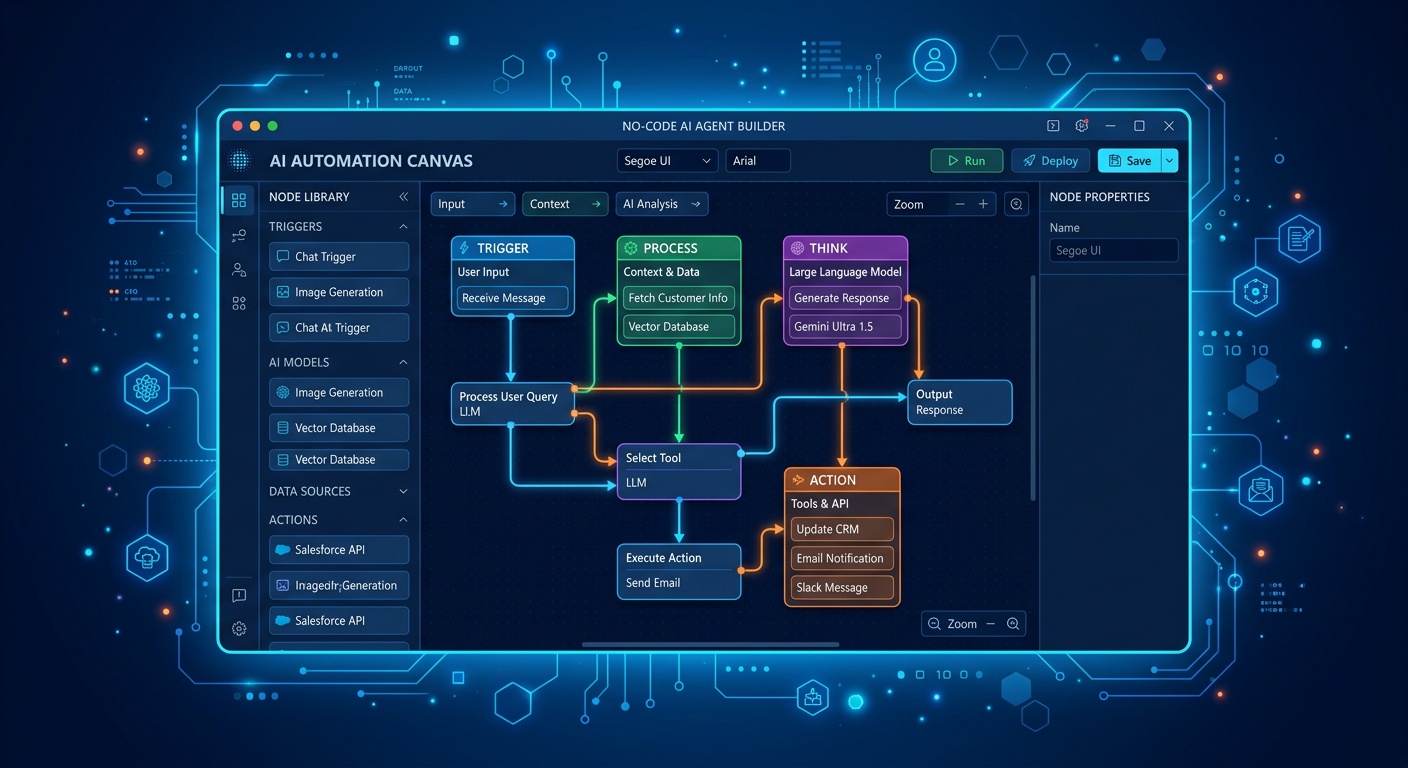Open the workflow connections sidebar icon
This screenshot has width=1408, height=768.
(x=239, y=236)
